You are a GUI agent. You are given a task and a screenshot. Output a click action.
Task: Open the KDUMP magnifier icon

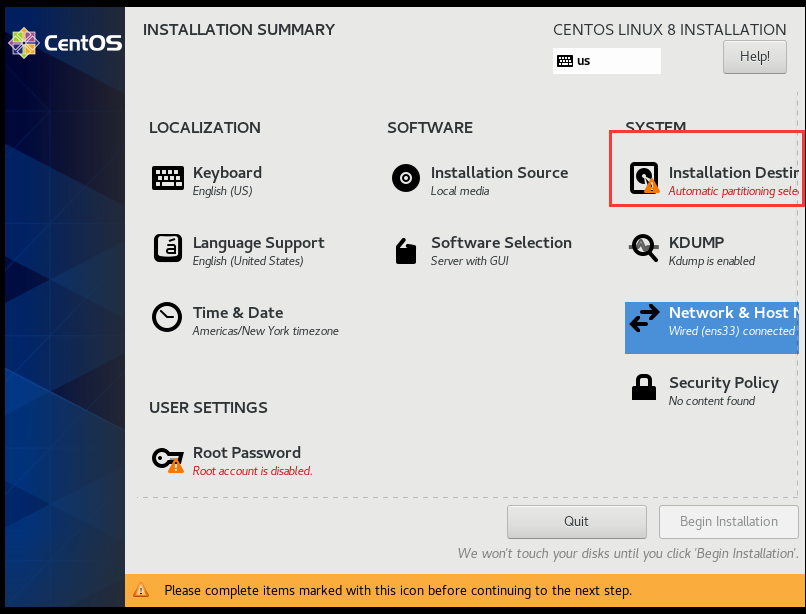pos(644,248)
